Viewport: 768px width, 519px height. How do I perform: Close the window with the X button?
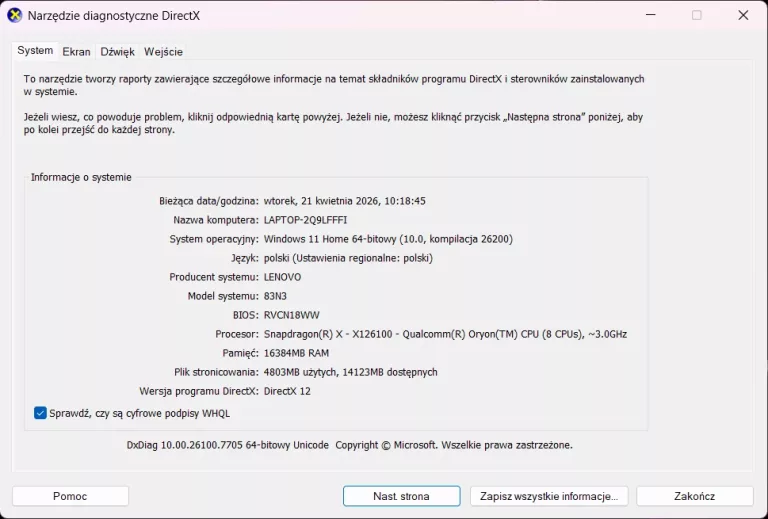click(x=743, y=15)
